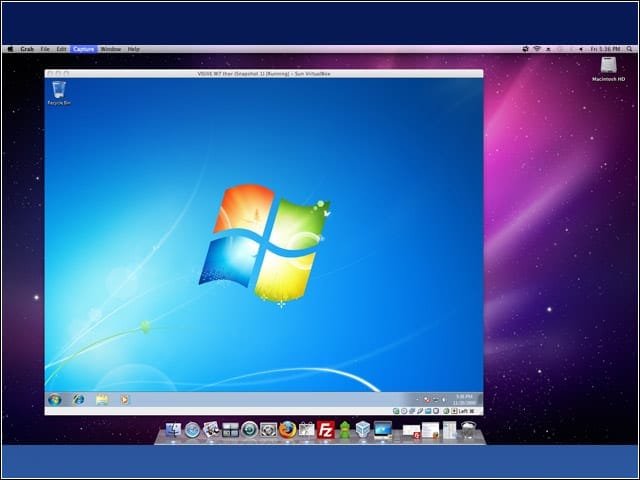
Task: Open Finder from the Dock
Action: click(173, 431)
